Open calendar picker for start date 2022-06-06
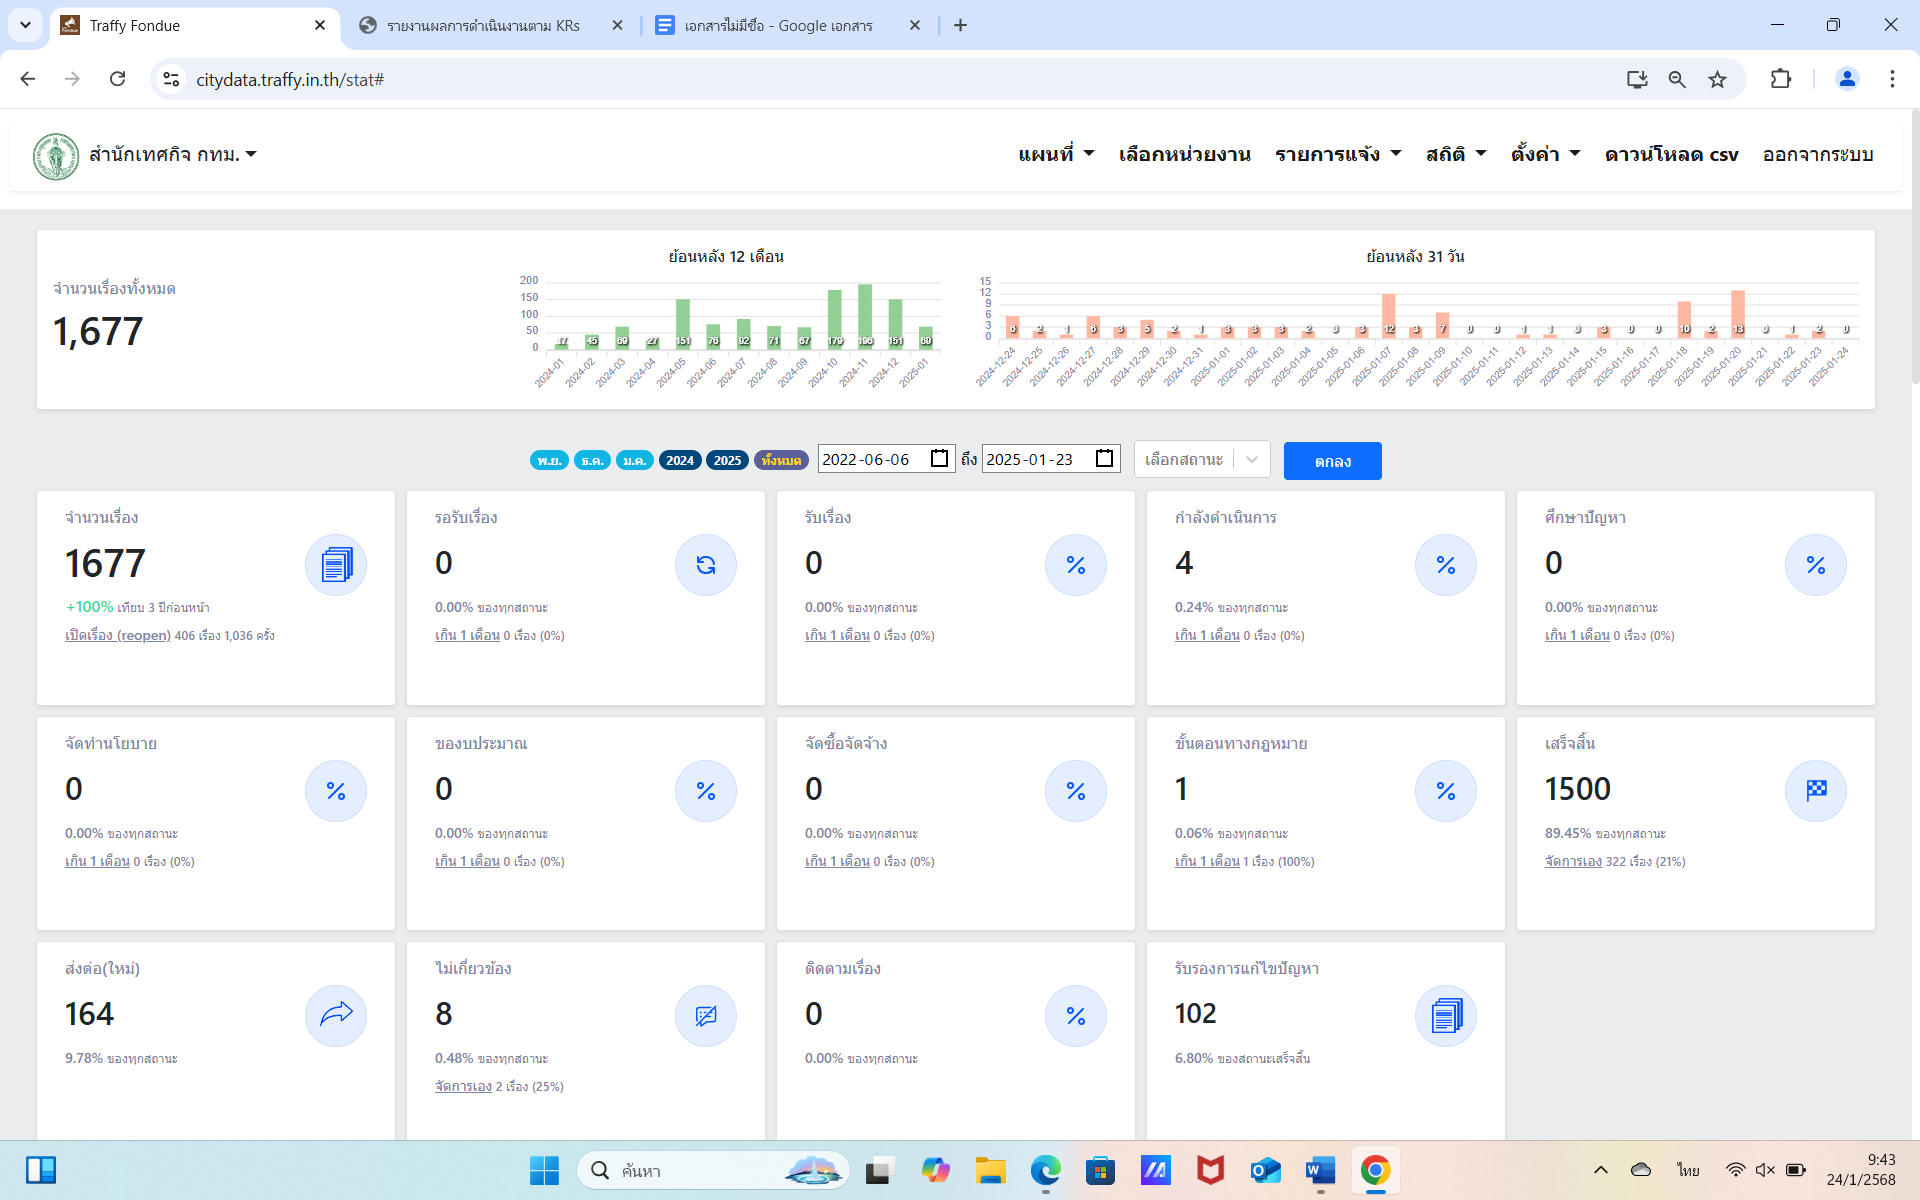This screenshot has height=1200, width=1920. 939,459
